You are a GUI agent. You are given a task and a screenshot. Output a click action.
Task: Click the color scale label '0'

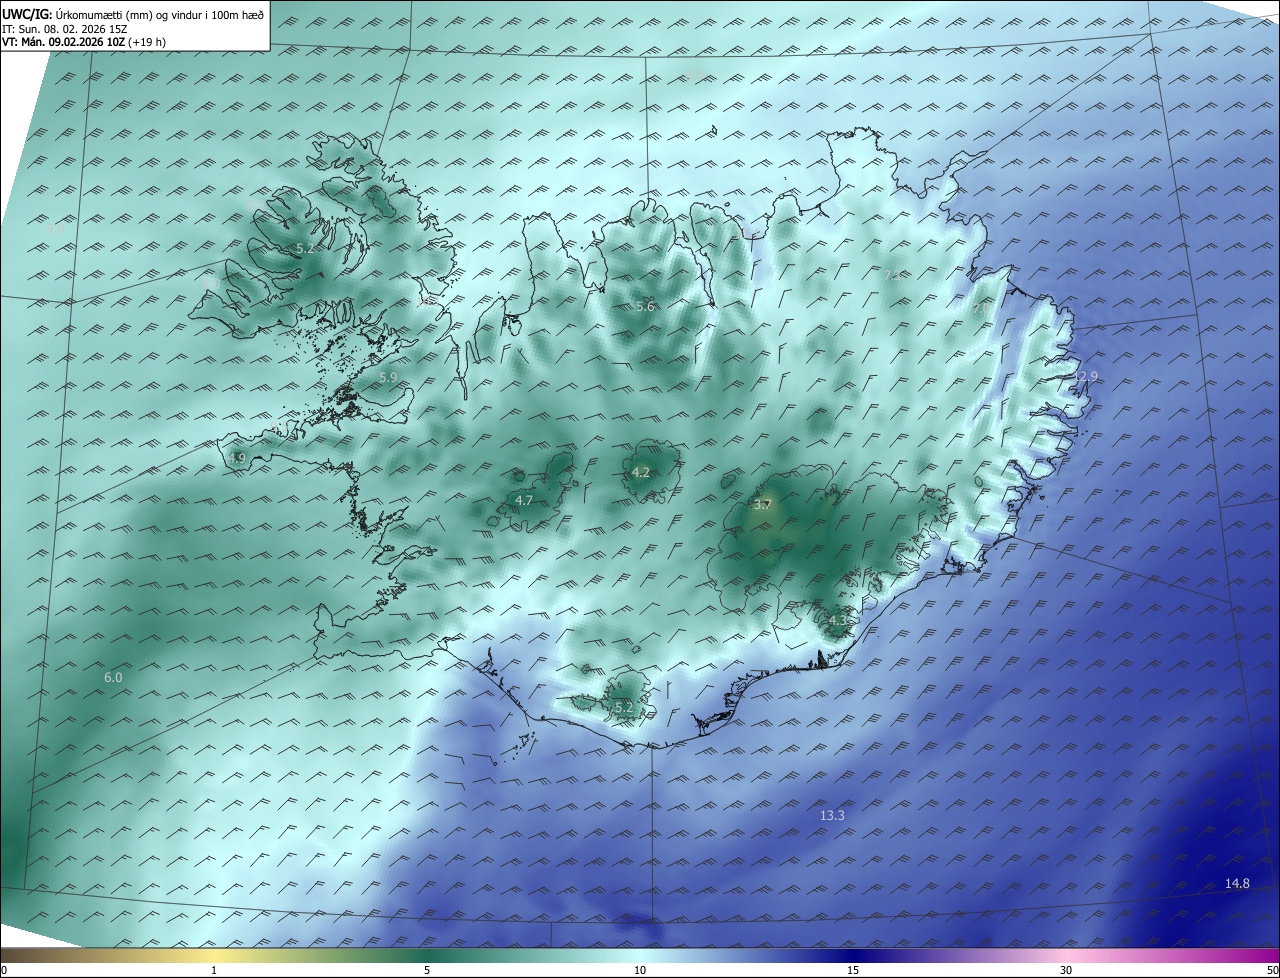pos(4,970)
